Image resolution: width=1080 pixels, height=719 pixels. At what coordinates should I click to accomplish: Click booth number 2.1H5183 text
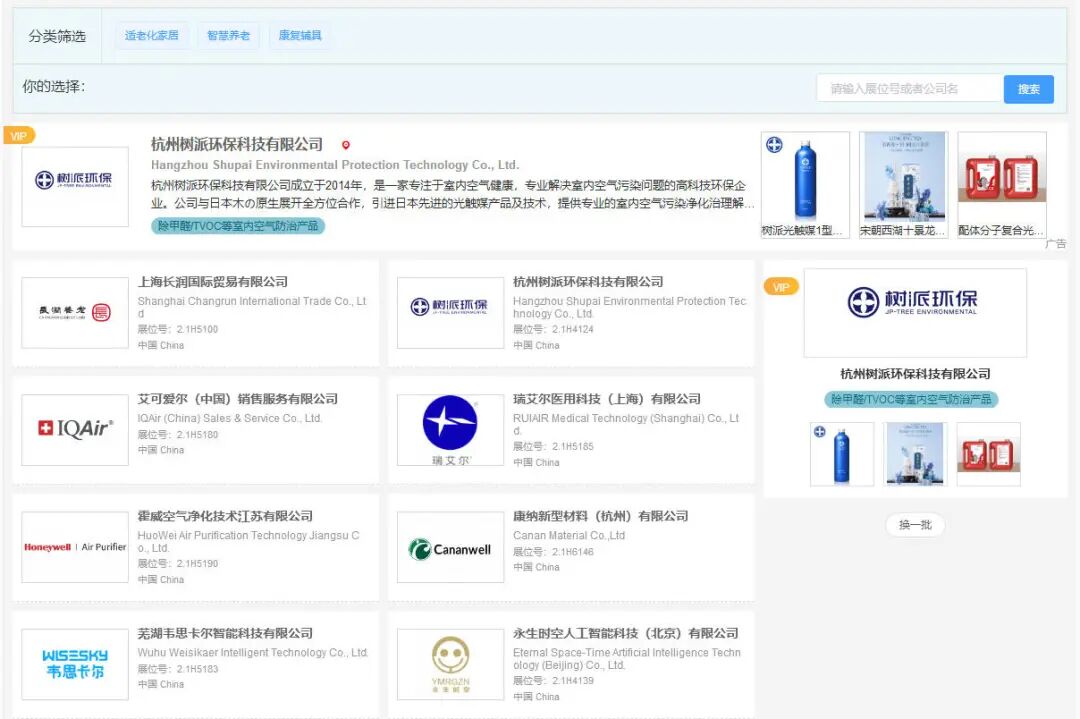(x=198, y=669)
